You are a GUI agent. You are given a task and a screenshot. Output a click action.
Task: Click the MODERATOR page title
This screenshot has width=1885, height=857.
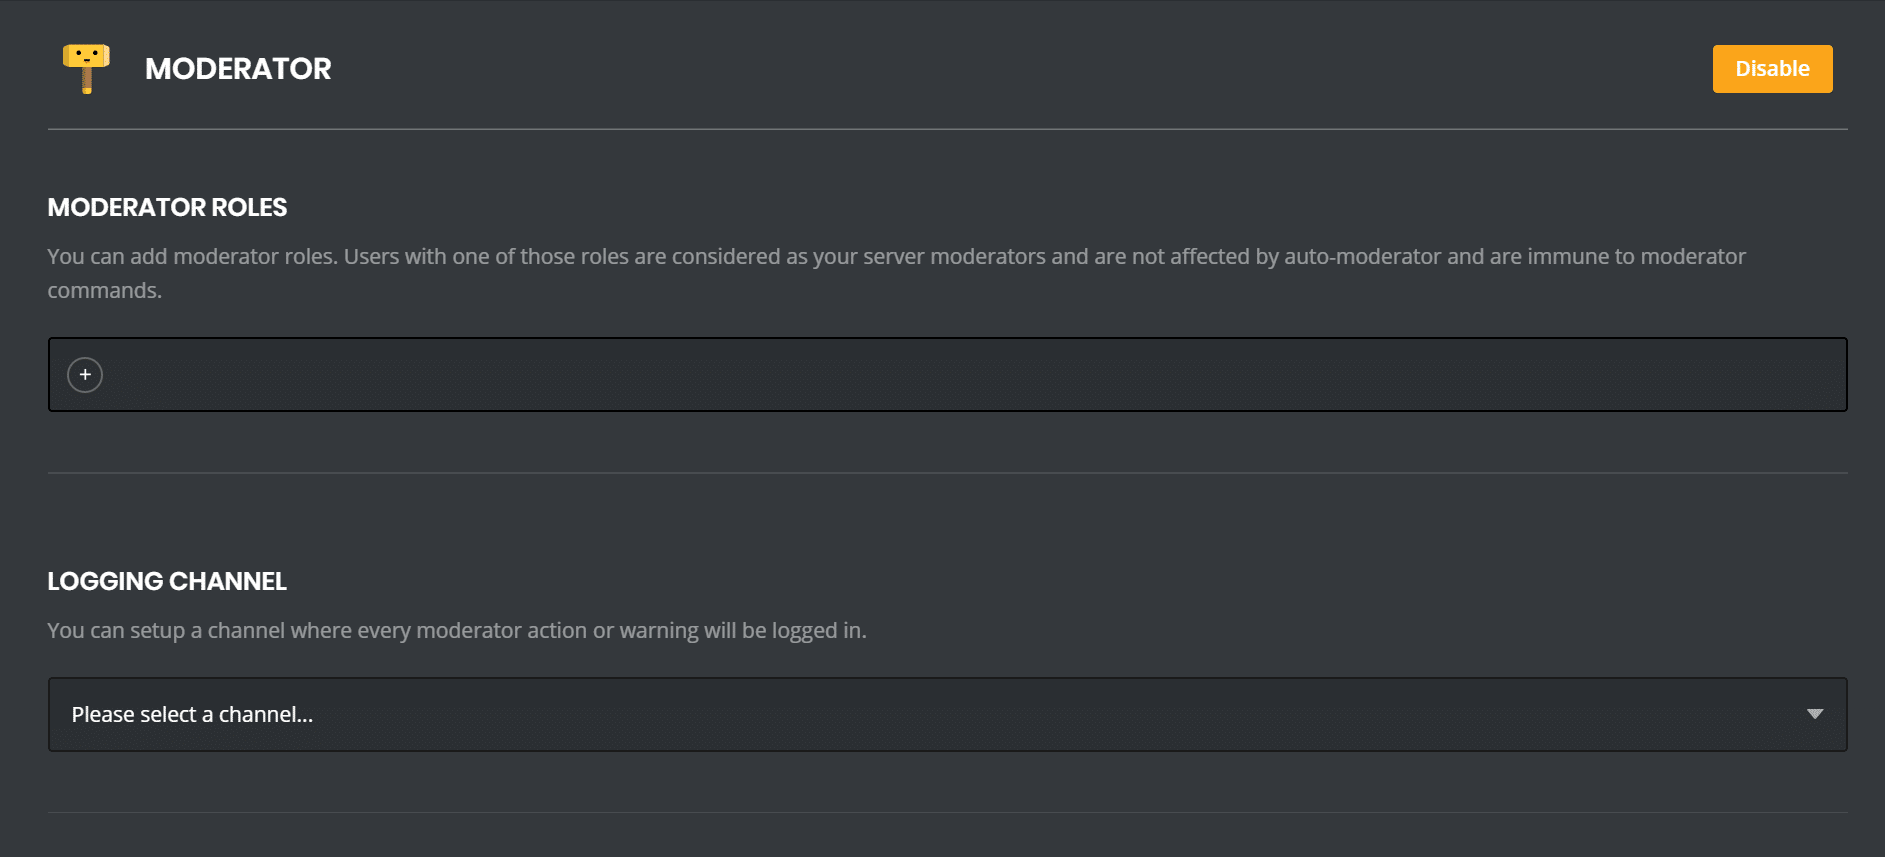pyautogui.click(x=238, y=69)
